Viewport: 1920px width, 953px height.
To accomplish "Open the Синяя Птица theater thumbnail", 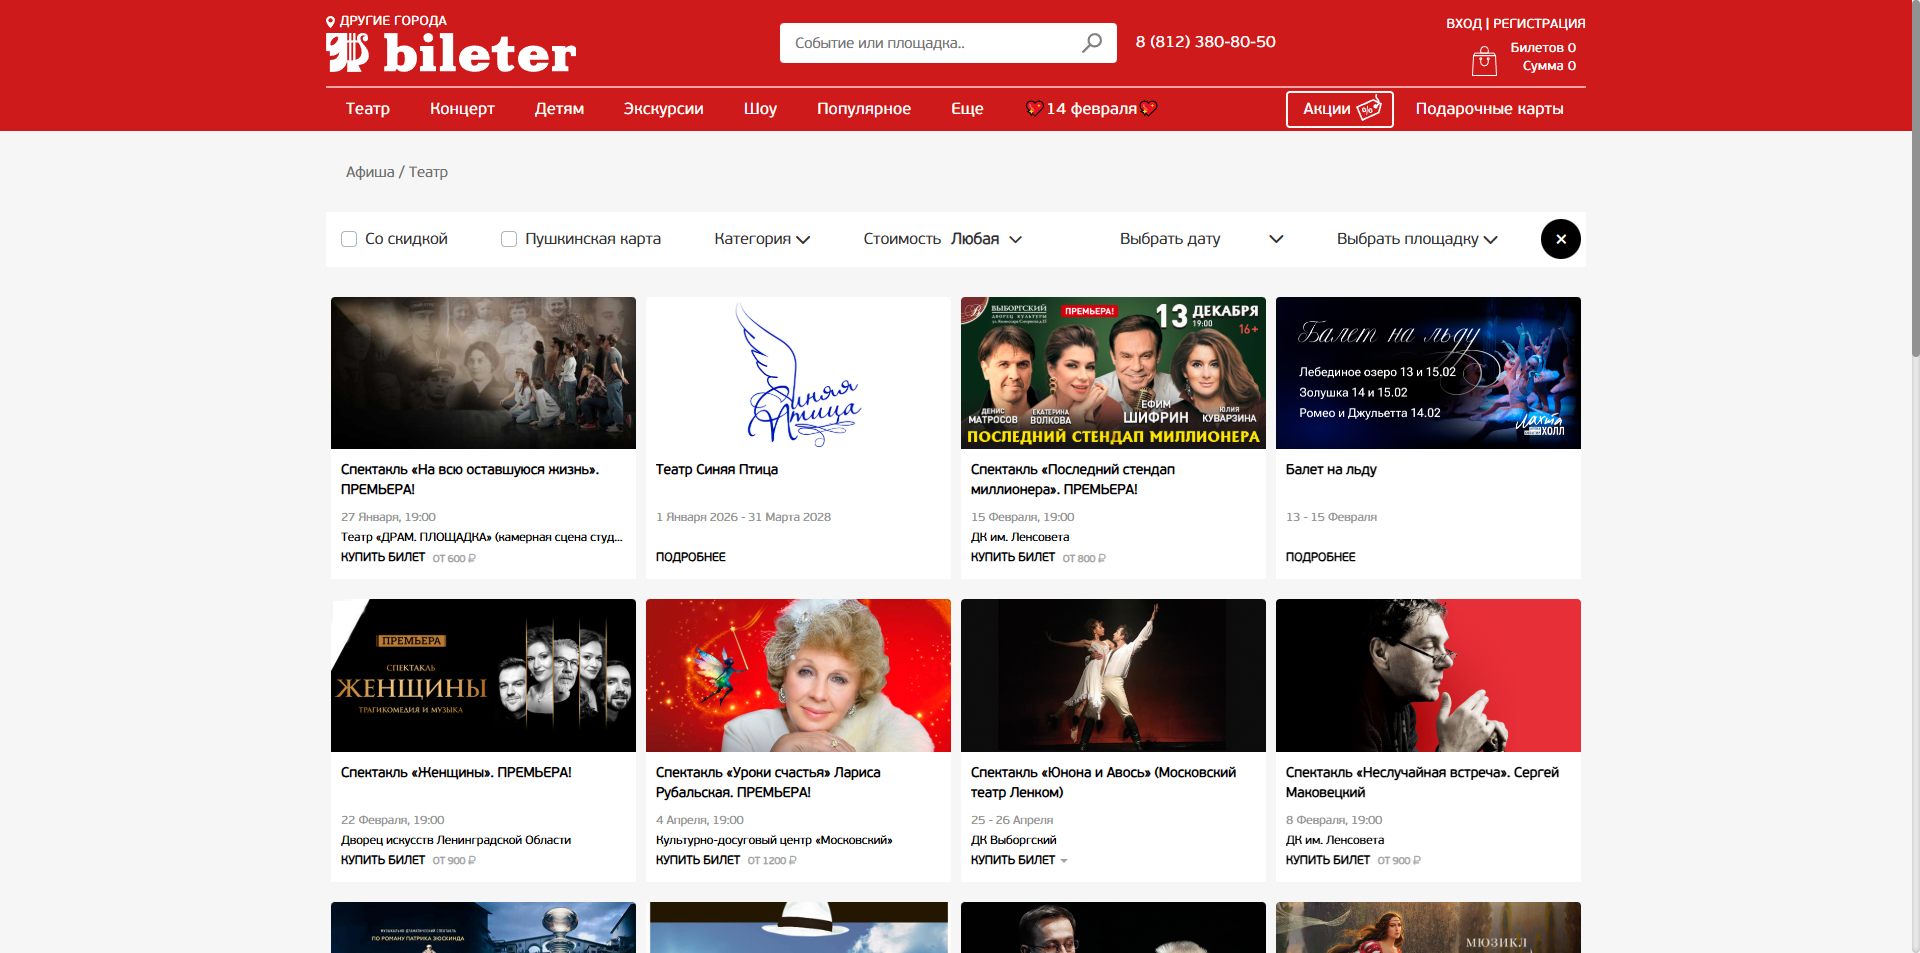I will [x=798, y=373].
